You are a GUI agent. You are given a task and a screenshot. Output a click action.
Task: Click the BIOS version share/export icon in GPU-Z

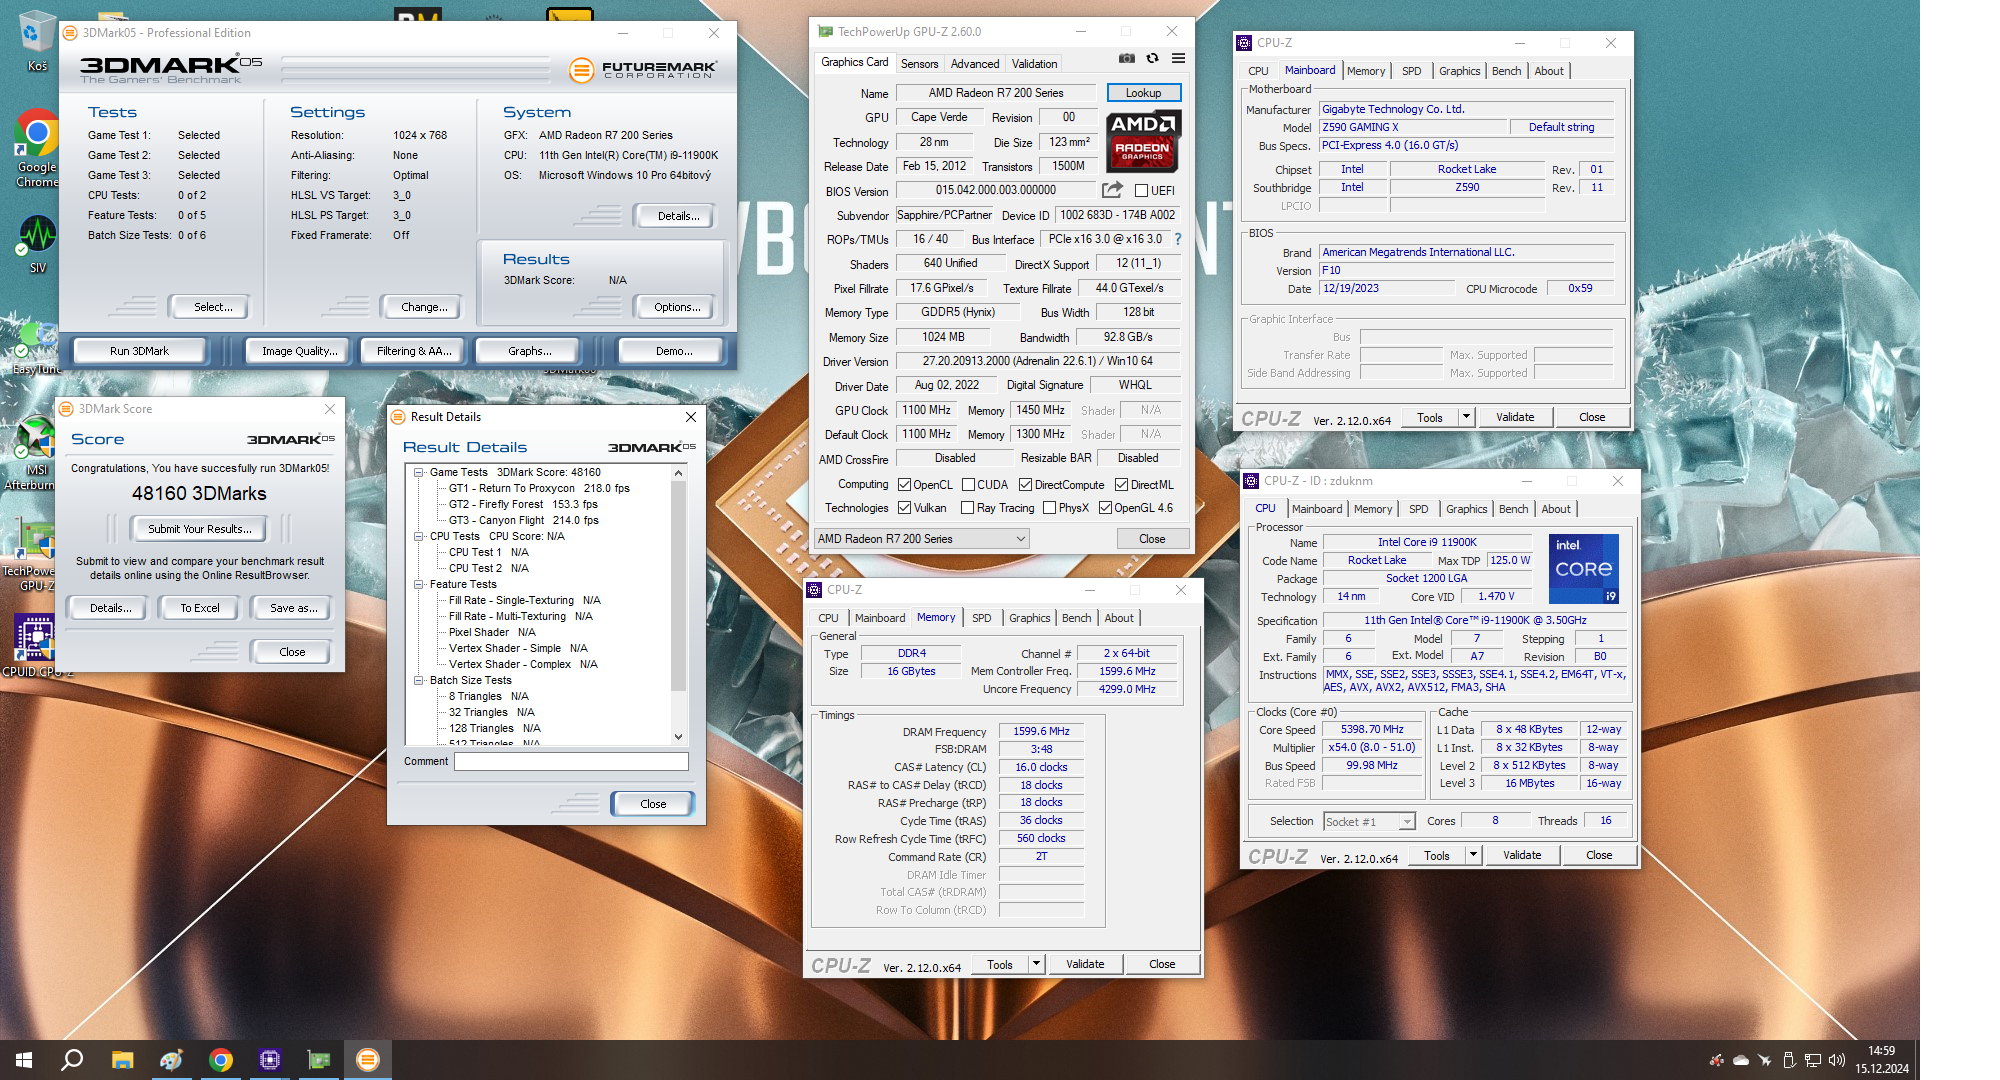click(x=1112, y=190)
